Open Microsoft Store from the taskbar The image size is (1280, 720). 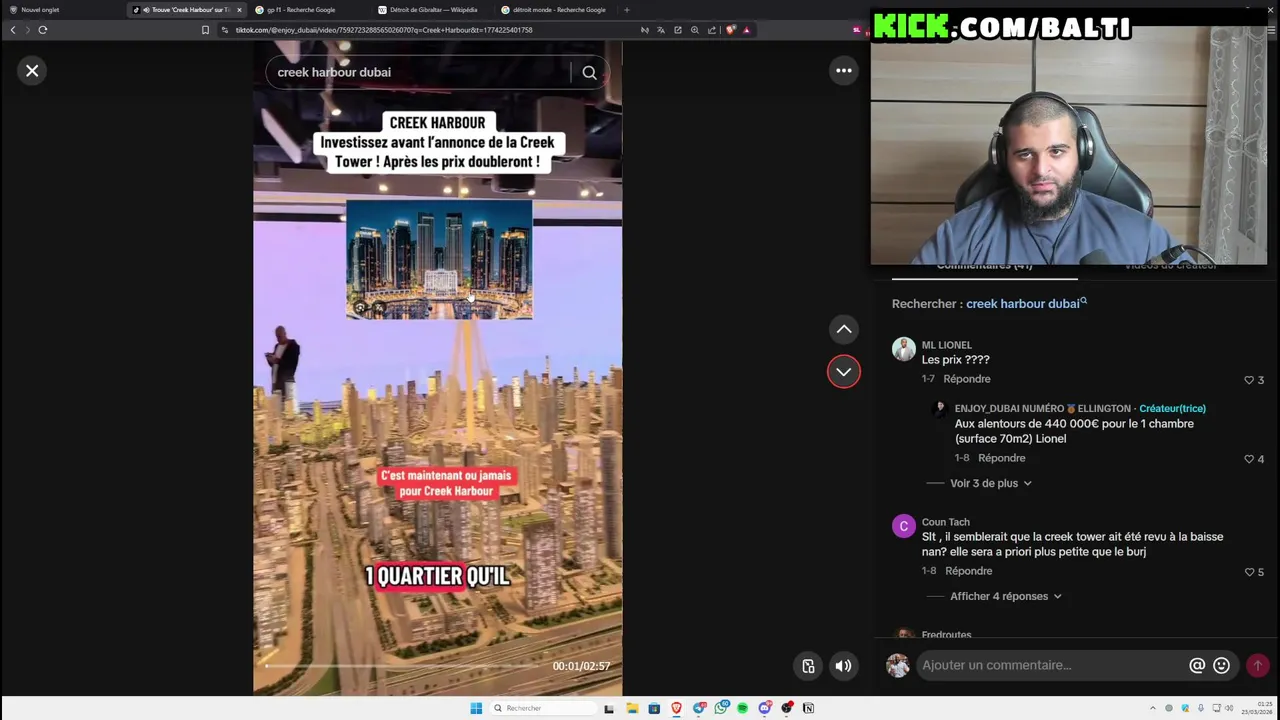point(654,708)
